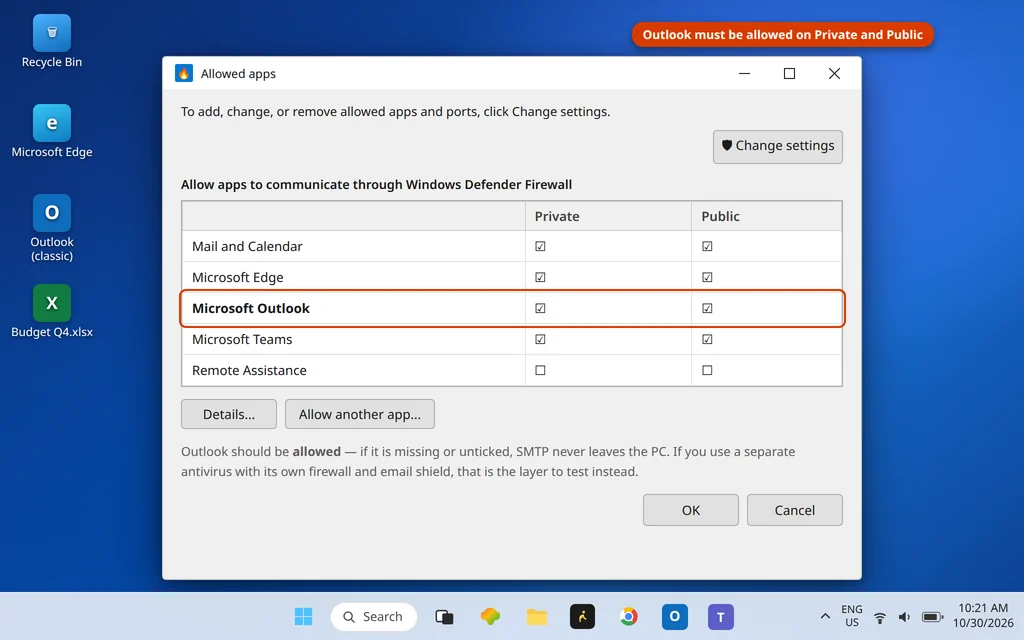Toggle Public checkbox for Microsoft Teams
Viewport: 1024px width, 640px height.
[x=707, y=339]
